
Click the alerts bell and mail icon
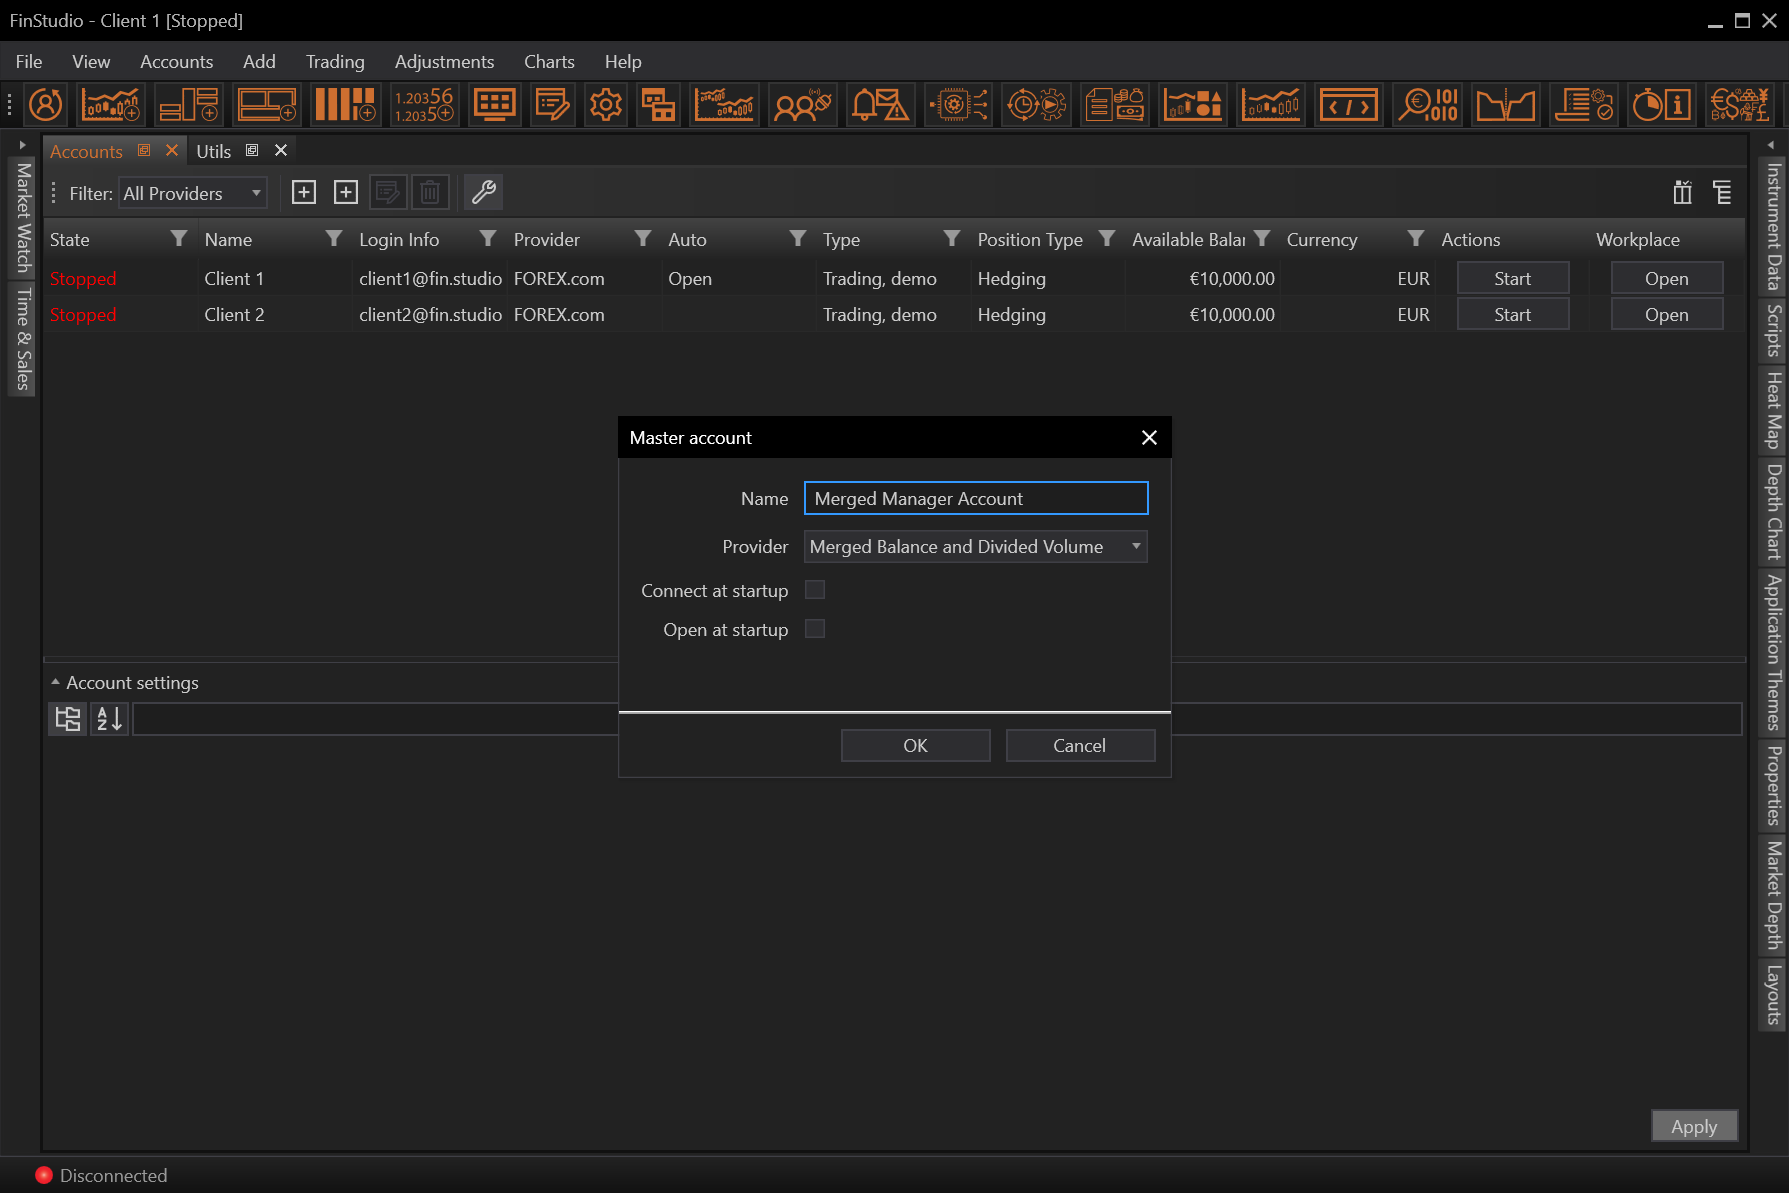pyautogui.click(x=879, y=104)
